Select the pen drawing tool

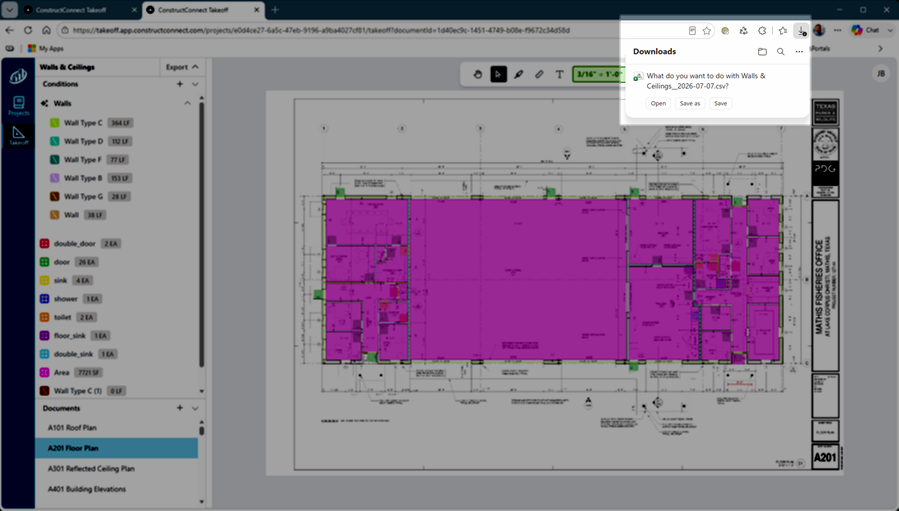(519, 74)
